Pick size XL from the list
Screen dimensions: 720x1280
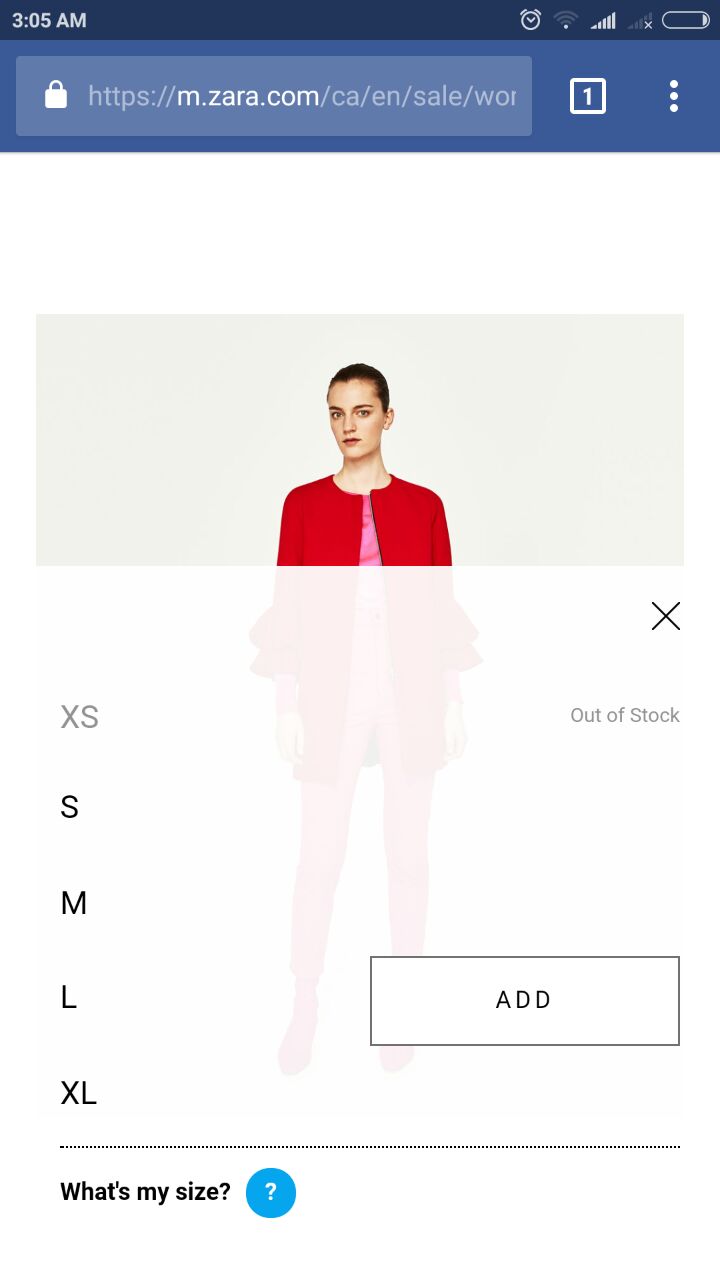(79, 1093)
